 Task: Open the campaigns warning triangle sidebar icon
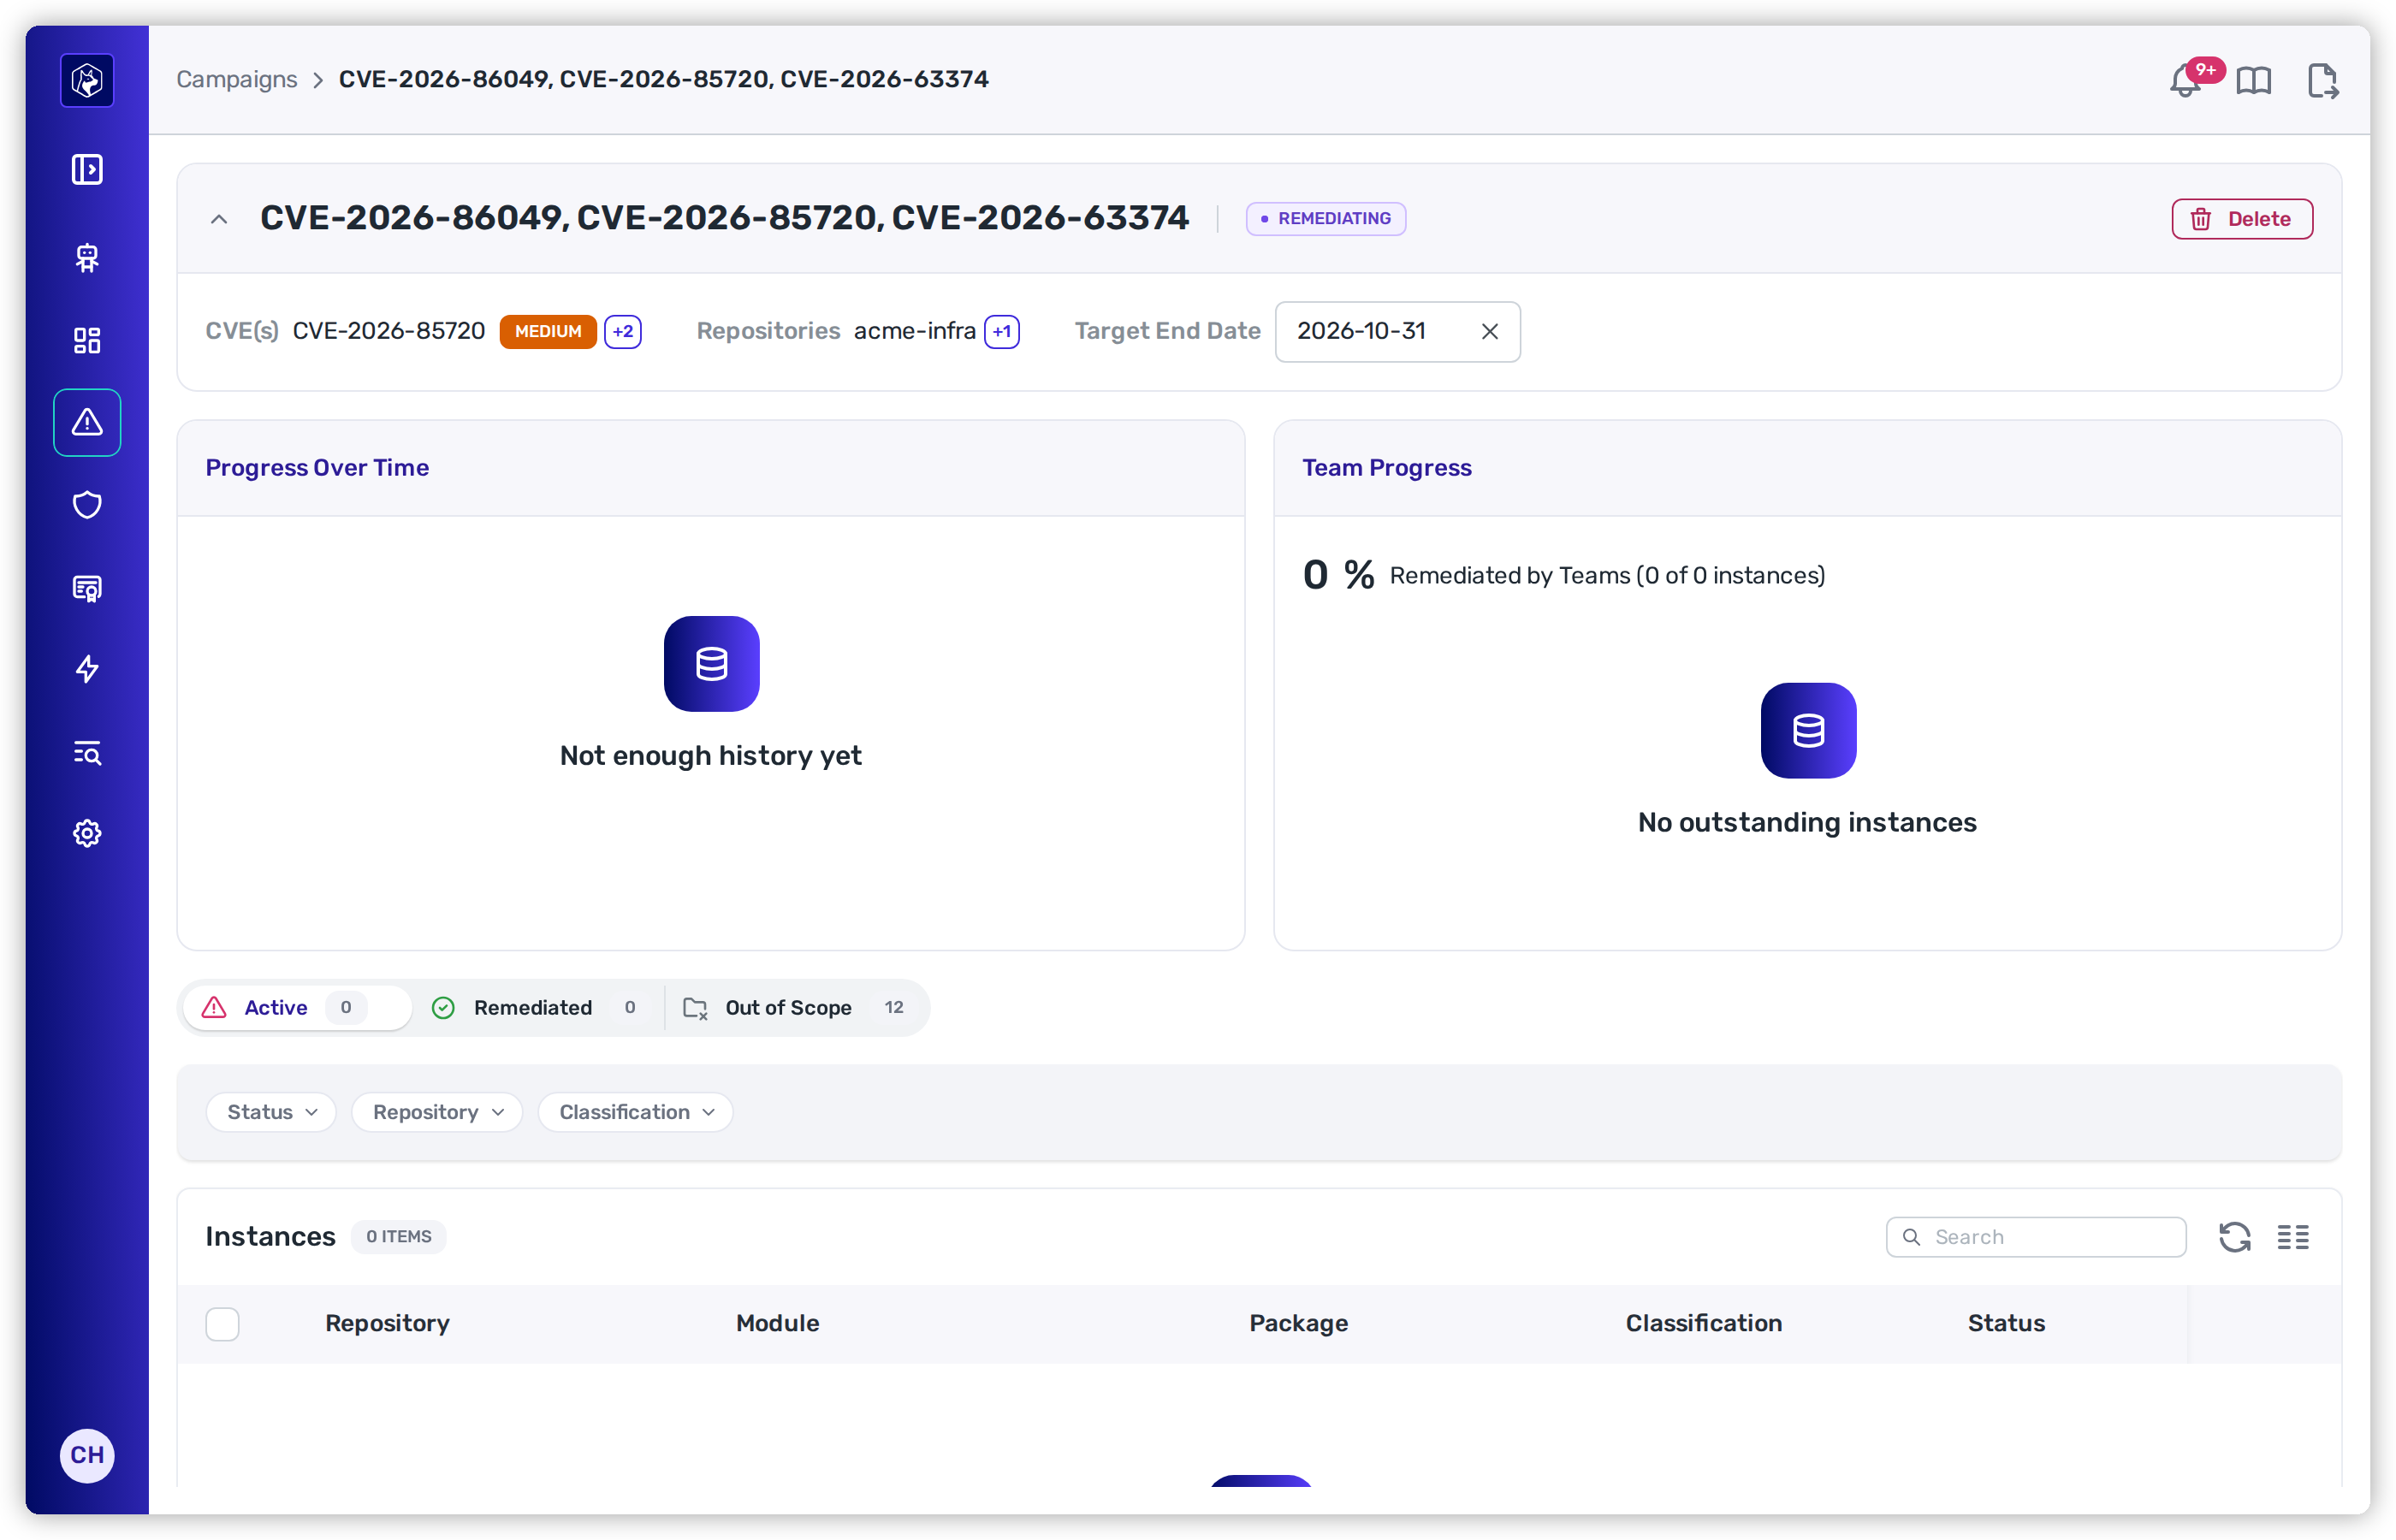(87, 422)
